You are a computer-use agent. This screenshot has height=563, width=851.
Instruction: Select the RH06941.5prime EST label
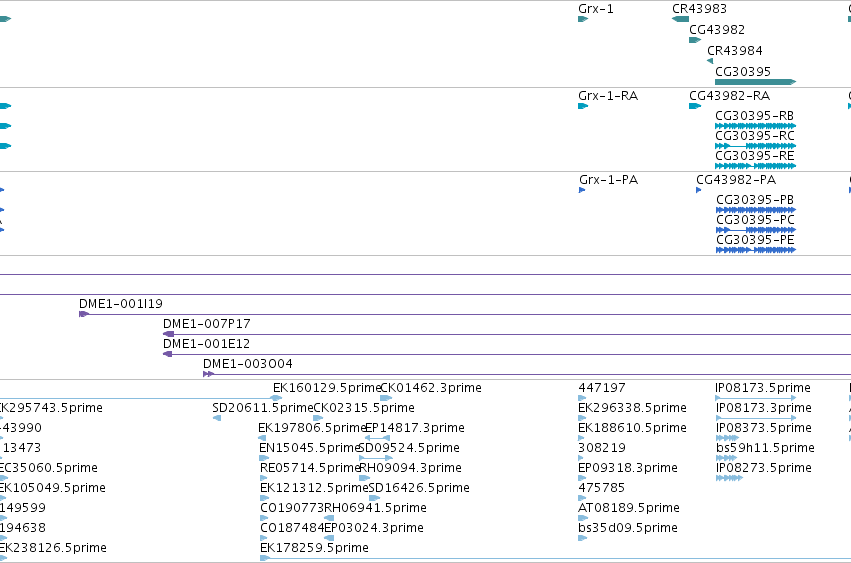pos(375,508)
